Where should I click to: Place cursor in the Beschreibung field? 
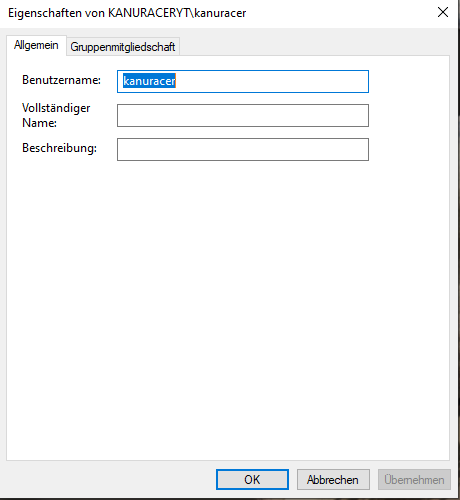pyautogui.click(x=243, y=149)
